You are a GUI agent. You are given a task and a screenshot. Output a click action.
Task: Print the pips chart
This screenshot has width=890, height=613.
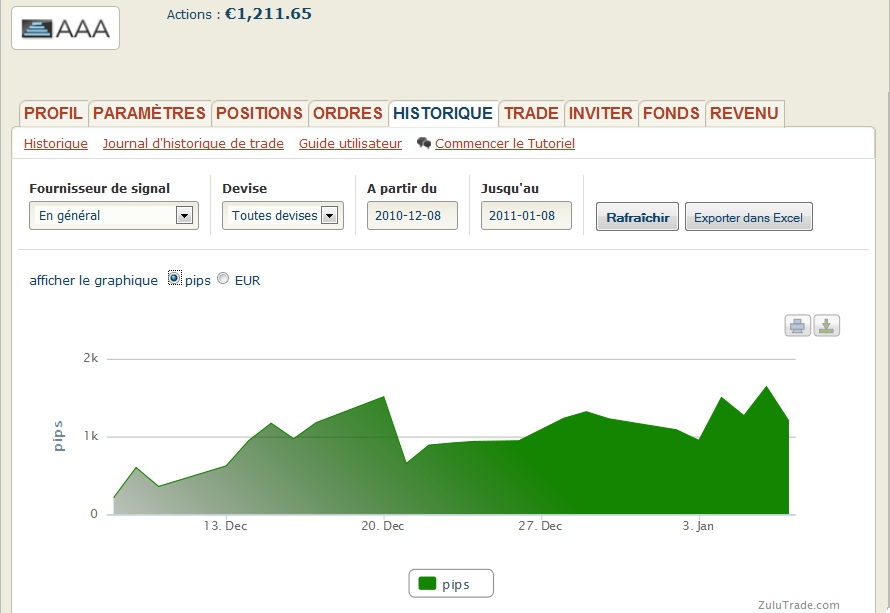coord(797,326)
